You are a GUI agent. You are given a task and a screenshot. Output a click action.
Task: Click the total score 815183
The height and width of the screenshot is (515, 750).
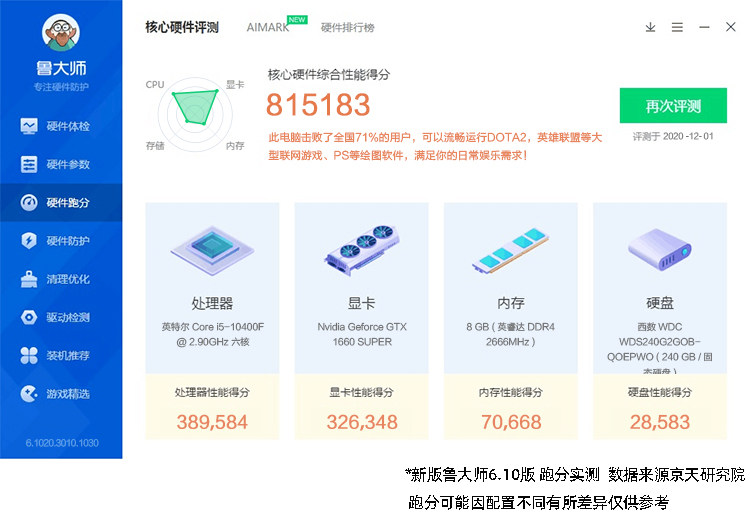click(x=318, y=105)
